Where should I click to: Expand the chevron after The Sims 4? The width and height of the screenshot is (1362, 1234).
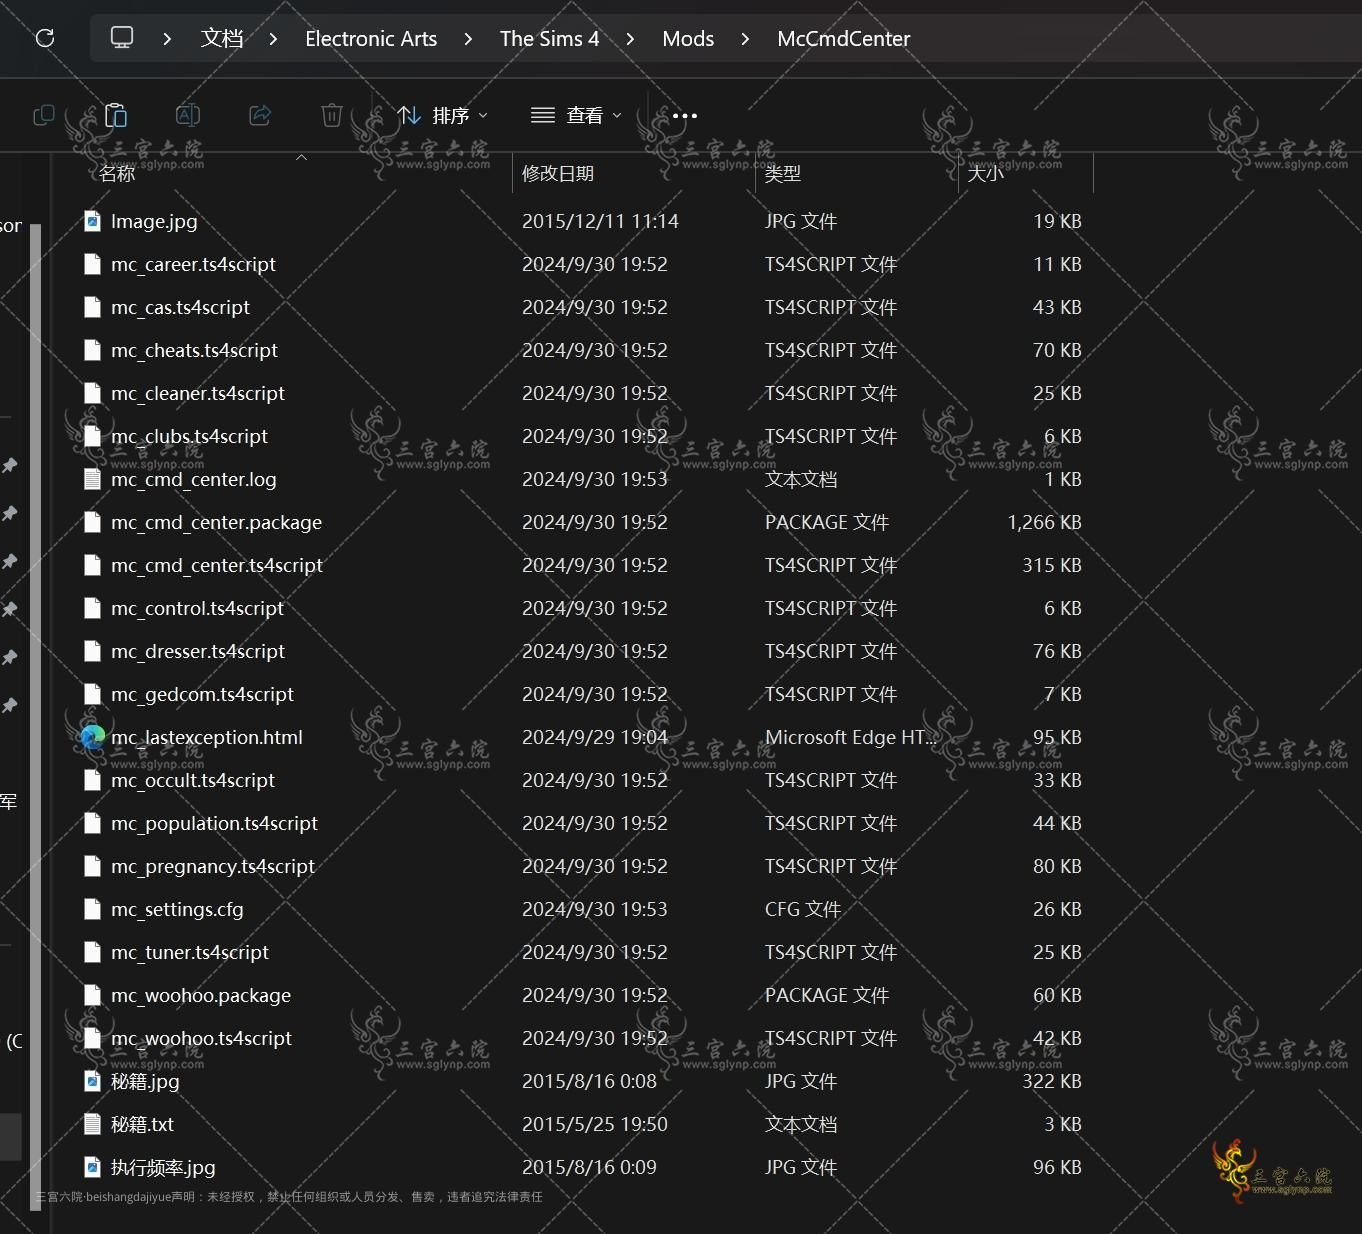[630, 39]
